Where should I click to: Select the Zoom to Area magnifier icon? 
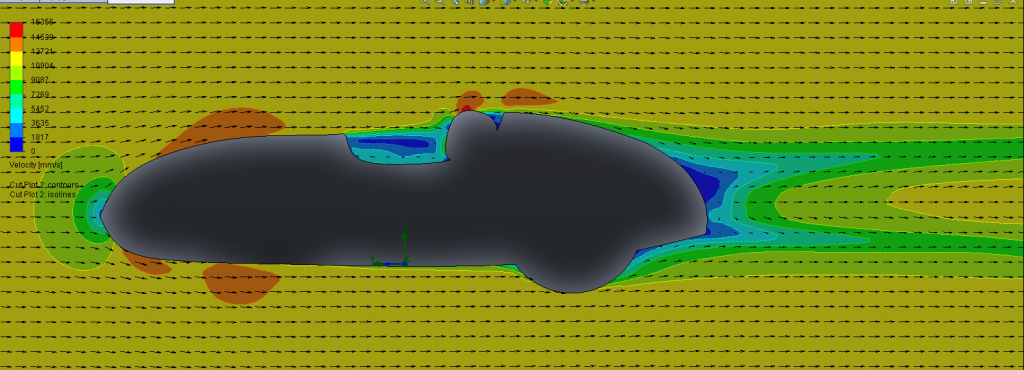pos(440,2)
